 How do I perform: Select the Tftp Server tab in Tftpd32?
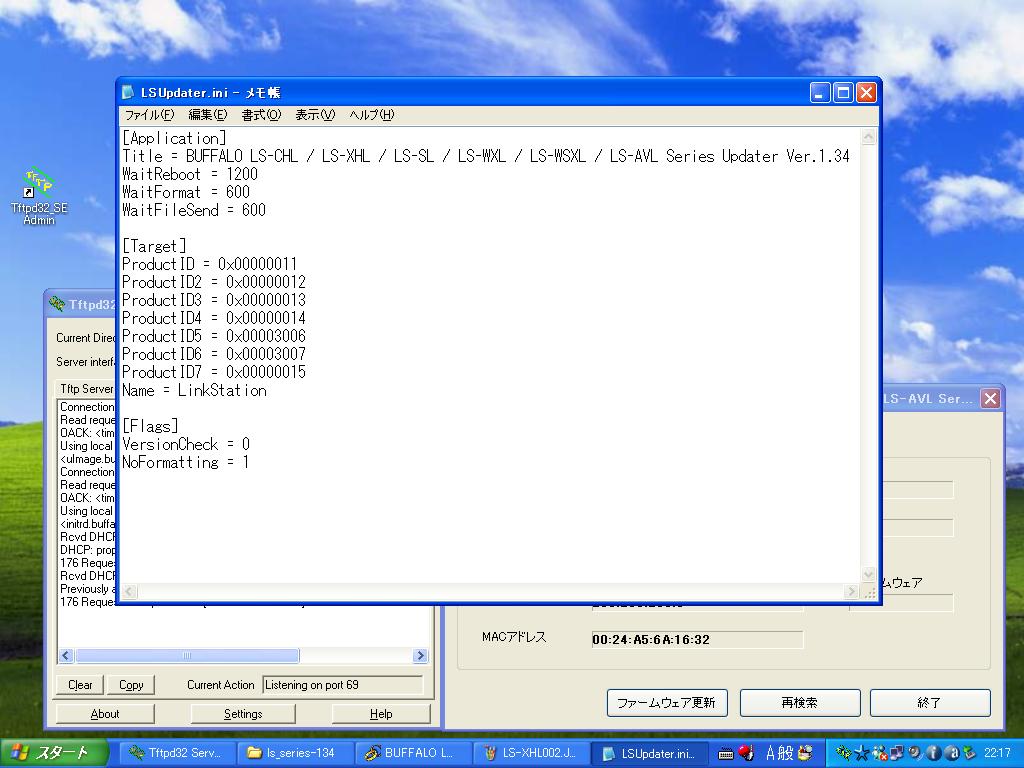pos(86,389)
